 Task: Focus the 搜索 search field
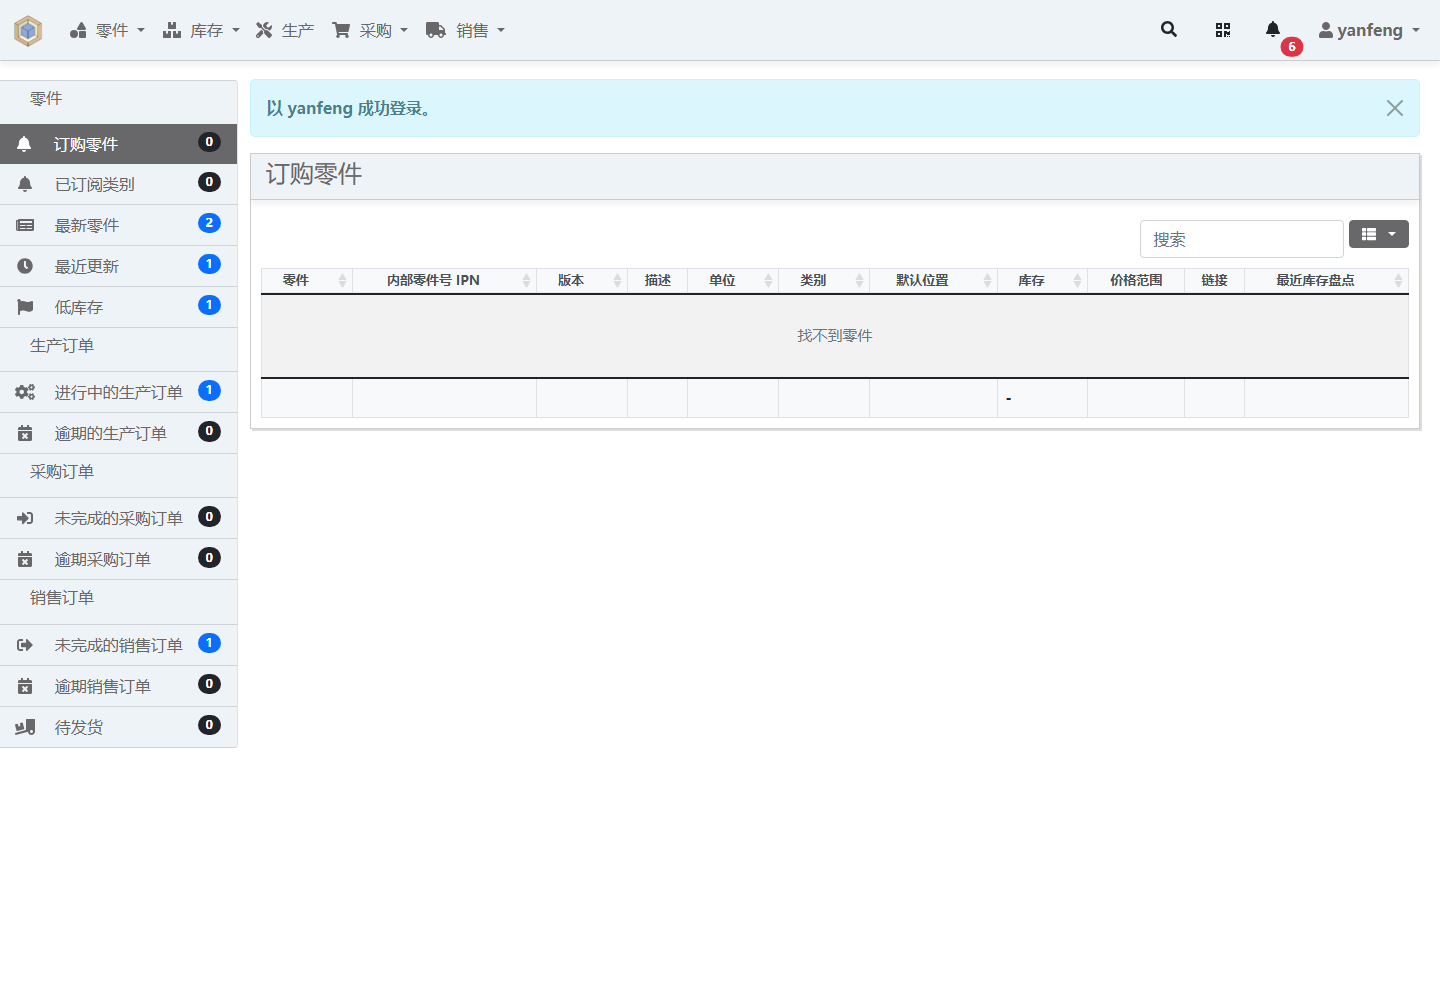(x=1242, y=239)
